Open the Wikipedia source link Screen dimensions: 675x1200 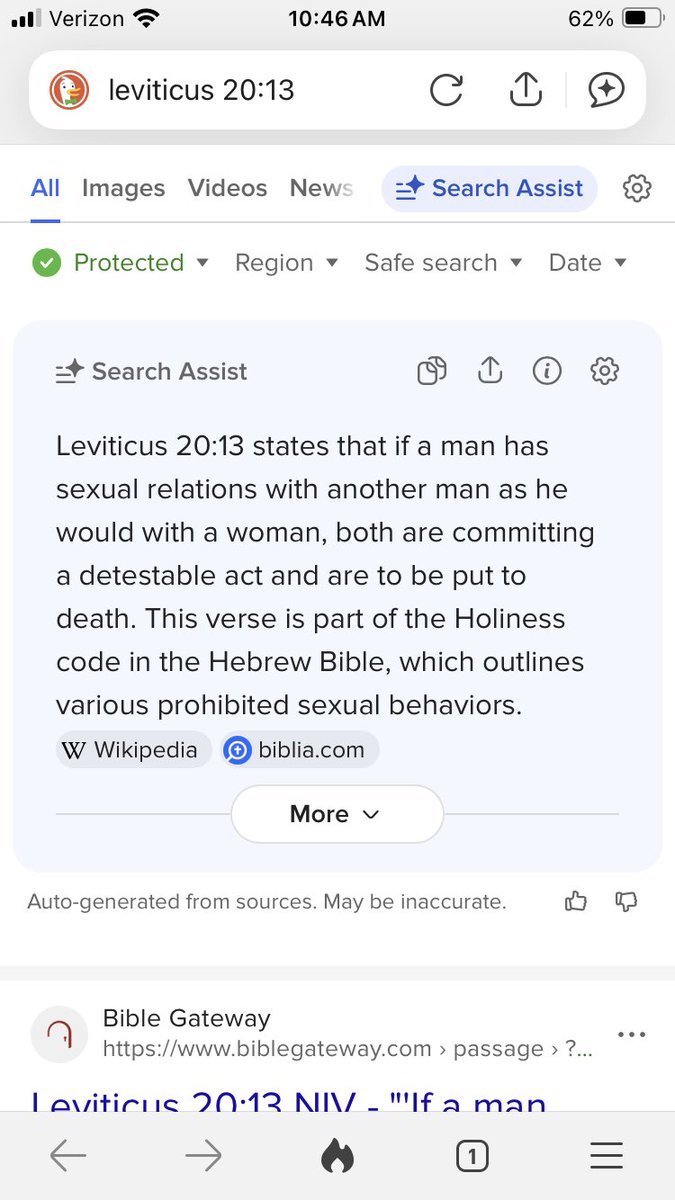134,750
